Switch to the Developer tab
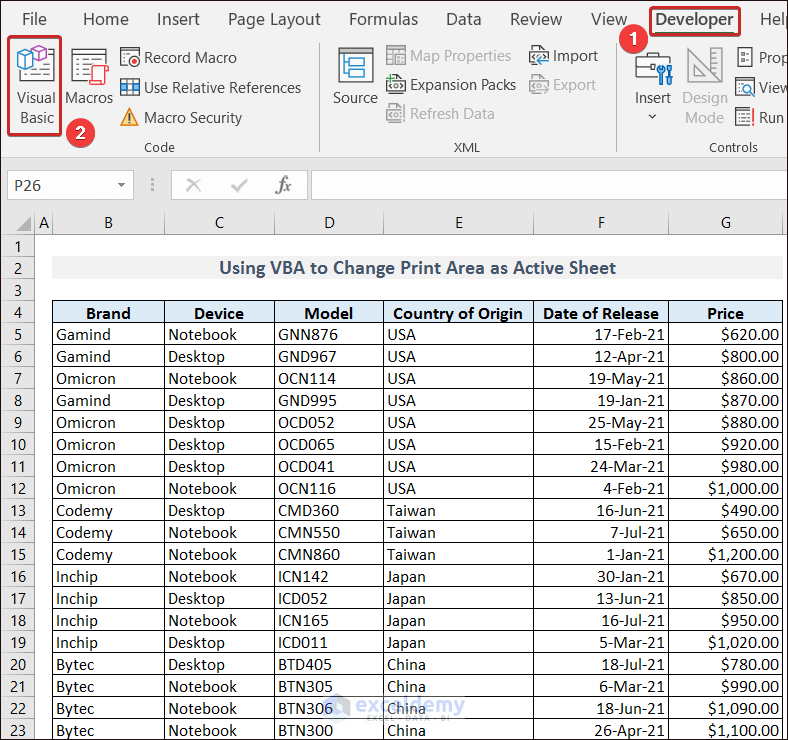This screenshot has height=740, width=788. (694, 19)
